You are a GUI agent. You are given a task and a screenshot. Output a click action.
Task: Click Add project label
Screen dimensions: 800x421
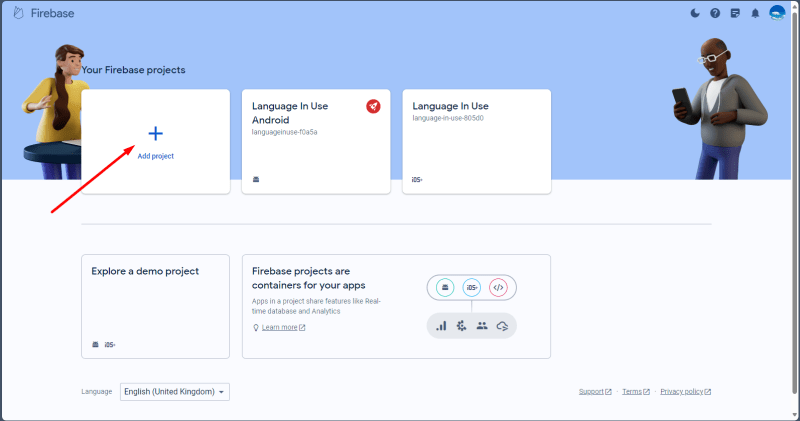[x=156, y=156]
